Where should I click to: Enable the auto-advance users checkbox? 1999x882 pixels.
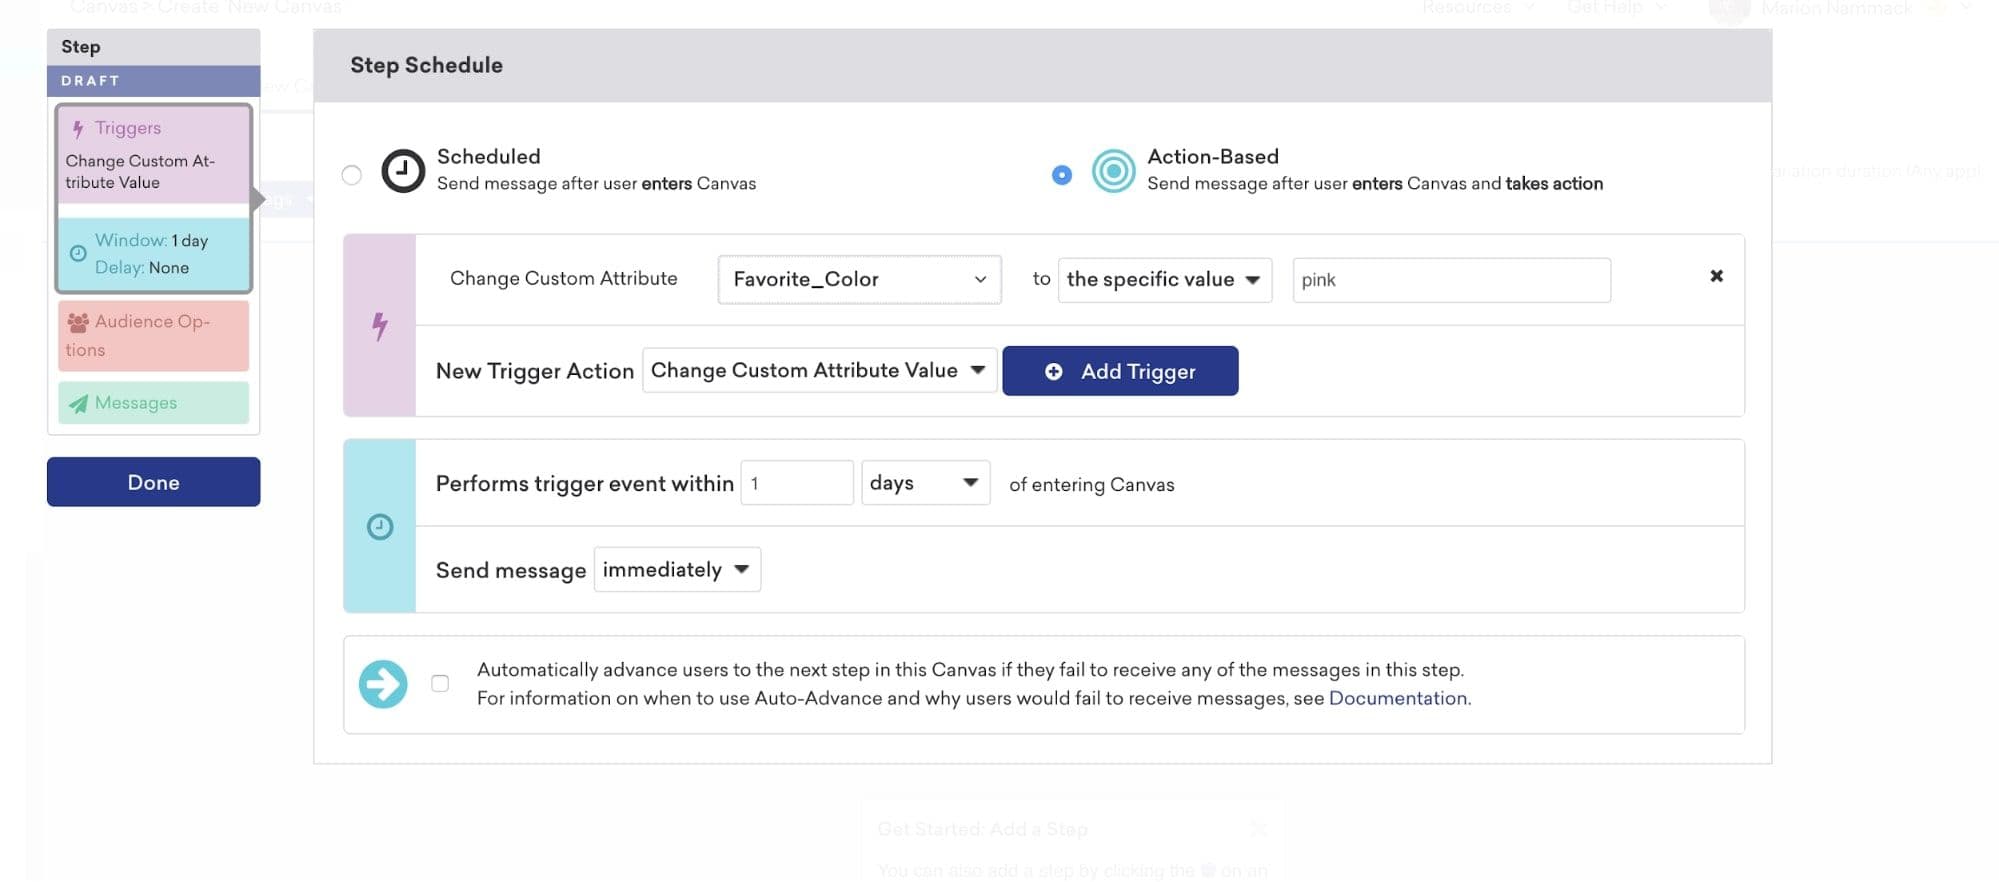pos(440,684)
